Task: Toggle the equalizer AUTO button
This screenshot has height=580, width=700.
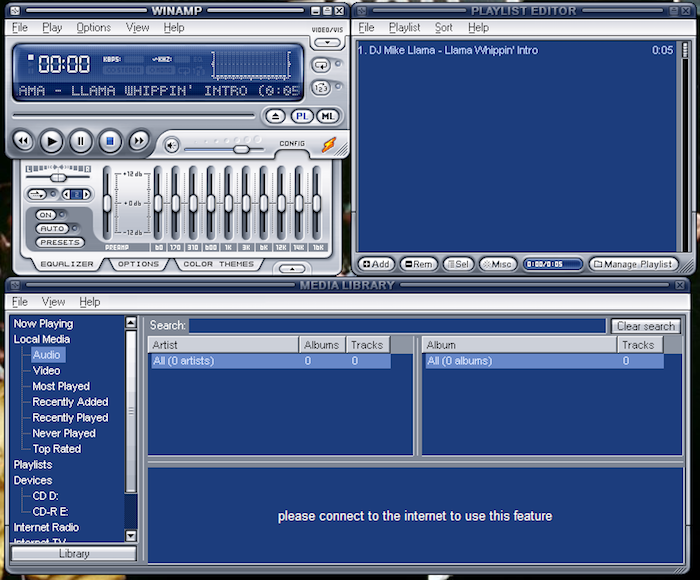Action: 53,229
